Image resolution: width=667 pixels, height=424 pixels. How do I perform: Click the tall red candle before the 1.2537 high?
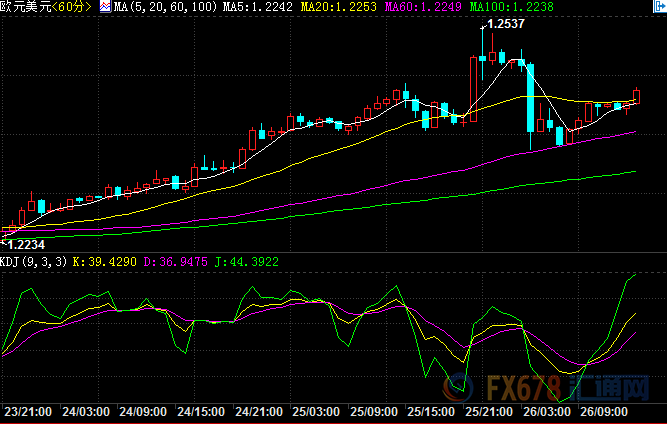tap(473, 89)
